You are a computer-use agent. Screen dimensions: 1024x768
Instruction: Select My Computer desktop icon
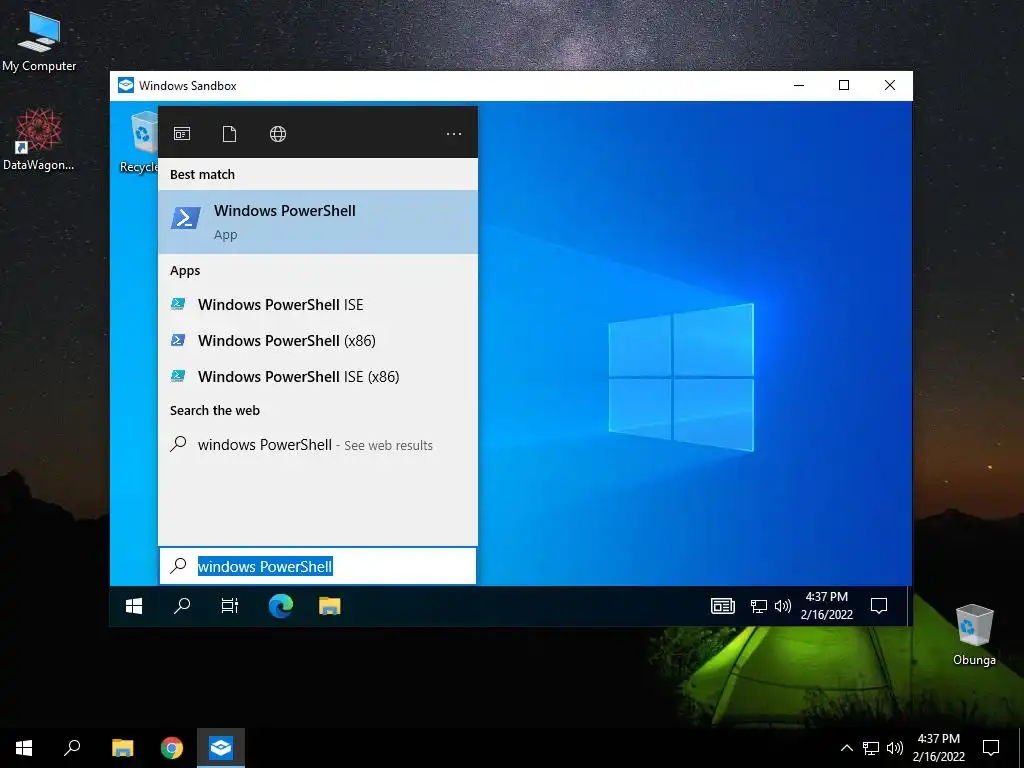39,40
